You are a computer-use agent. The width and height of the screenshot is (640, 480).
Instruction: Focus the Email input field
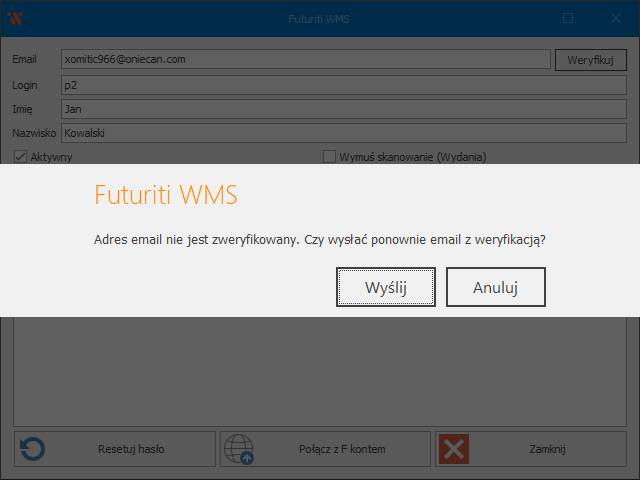click(305, 60)
